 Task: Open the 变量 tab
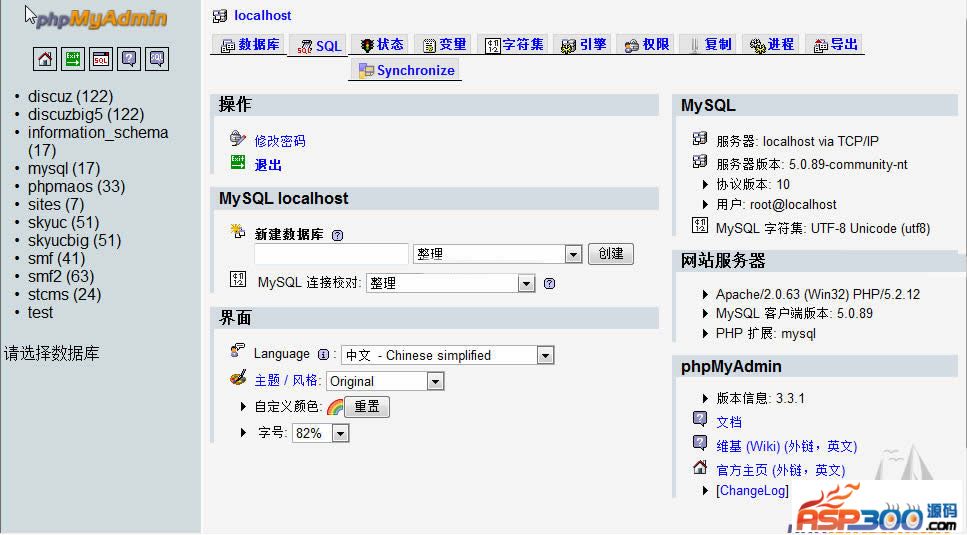tap(445, 44)
